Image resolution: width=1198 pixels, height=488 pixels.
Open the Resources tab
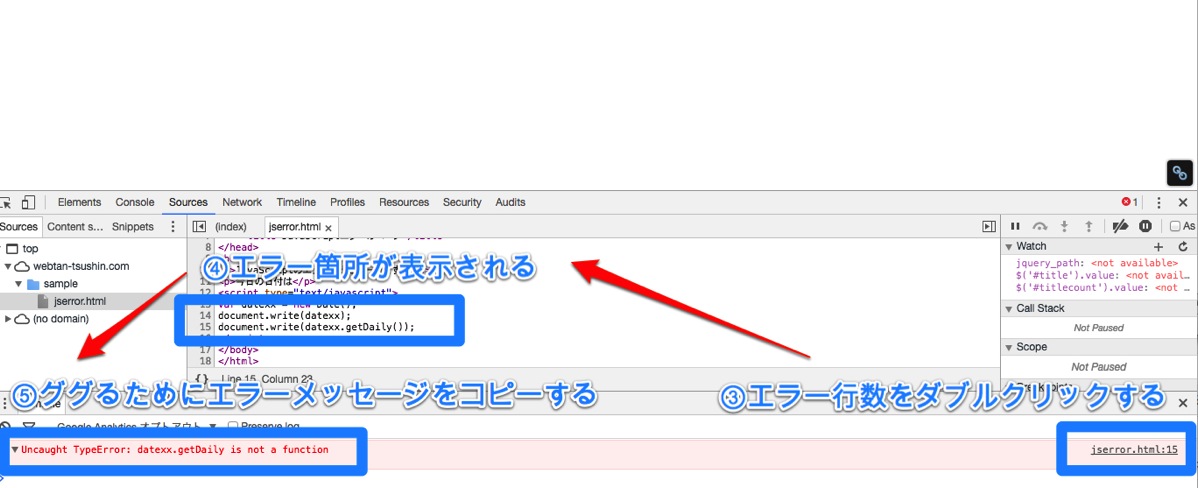tap(404, 202)
